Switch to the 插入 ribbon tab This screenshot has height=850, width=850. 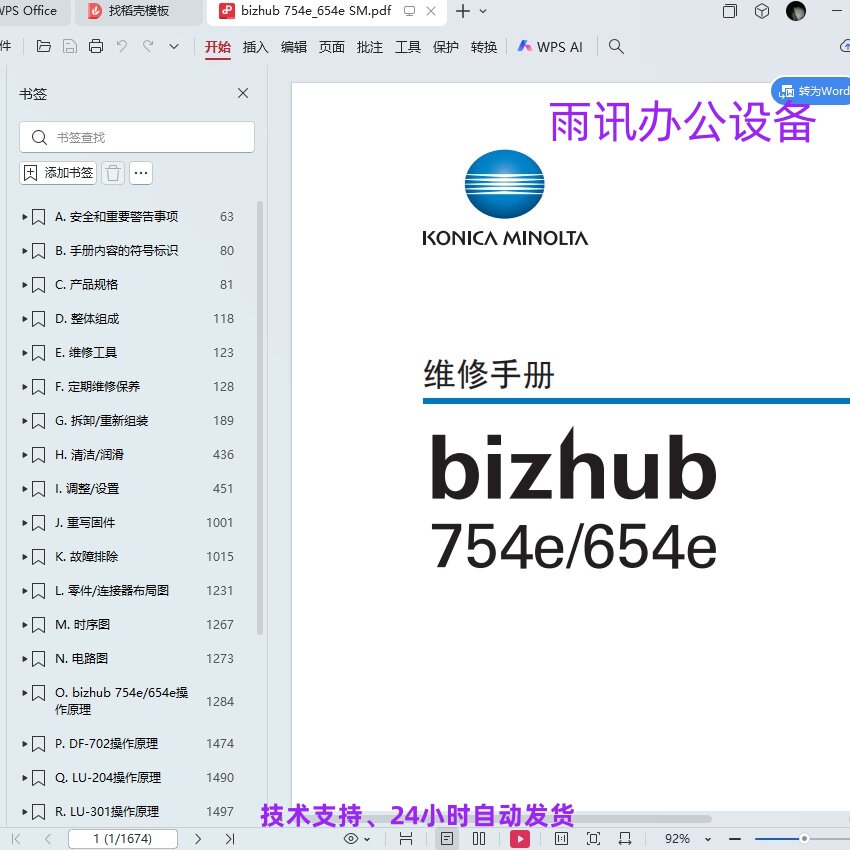(256, 47)
